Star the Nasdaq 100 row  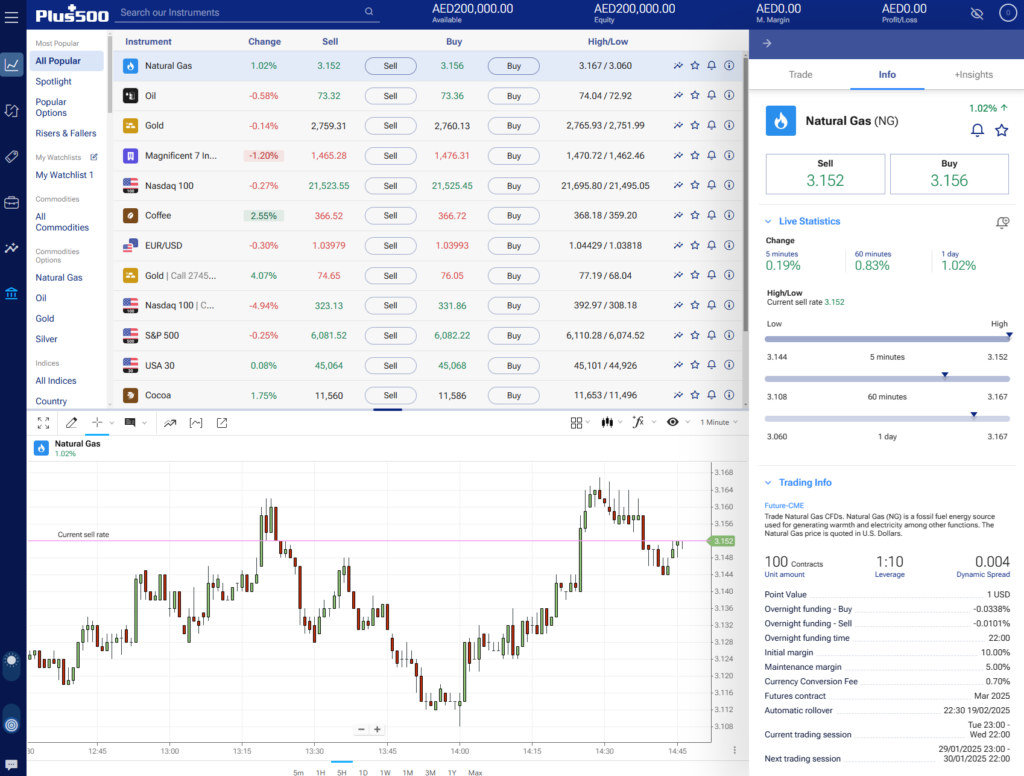[695, 186]
